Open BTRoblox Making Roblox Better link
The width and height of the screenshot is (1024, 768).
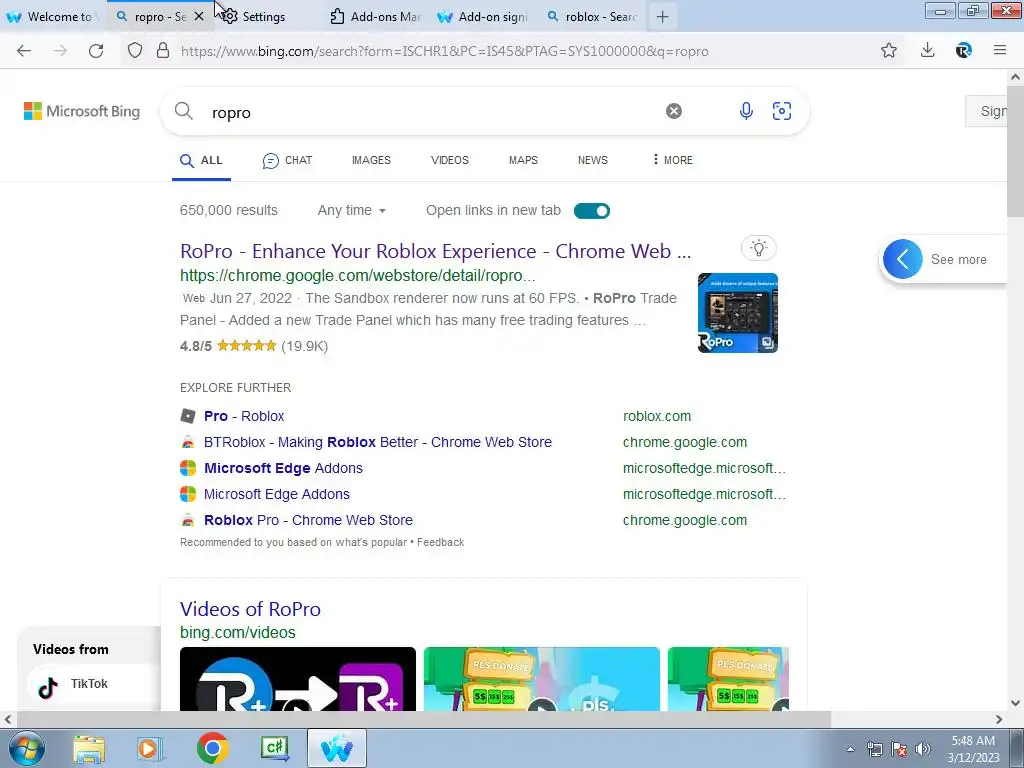377,442
